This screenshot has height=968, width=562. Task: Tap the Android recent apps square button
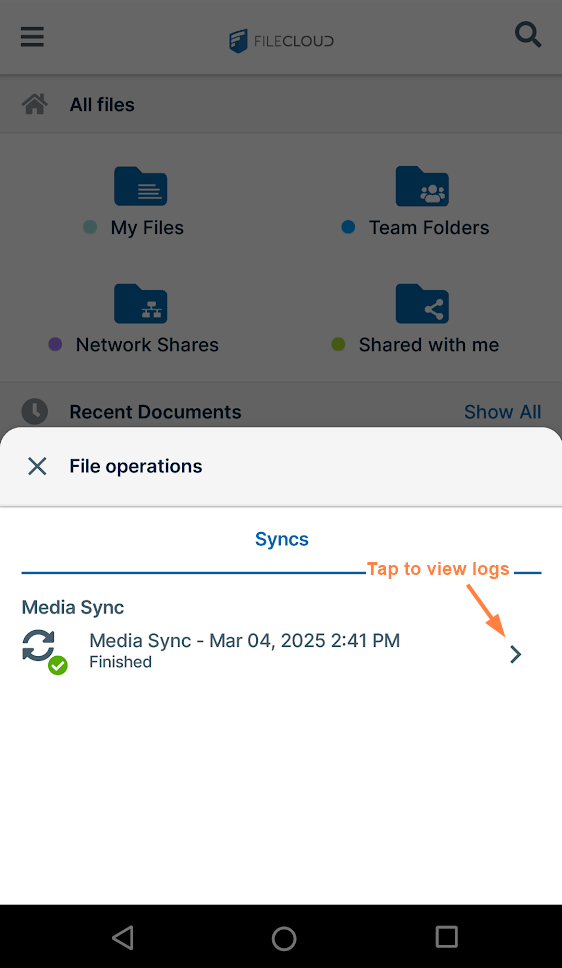pos(447,937)
